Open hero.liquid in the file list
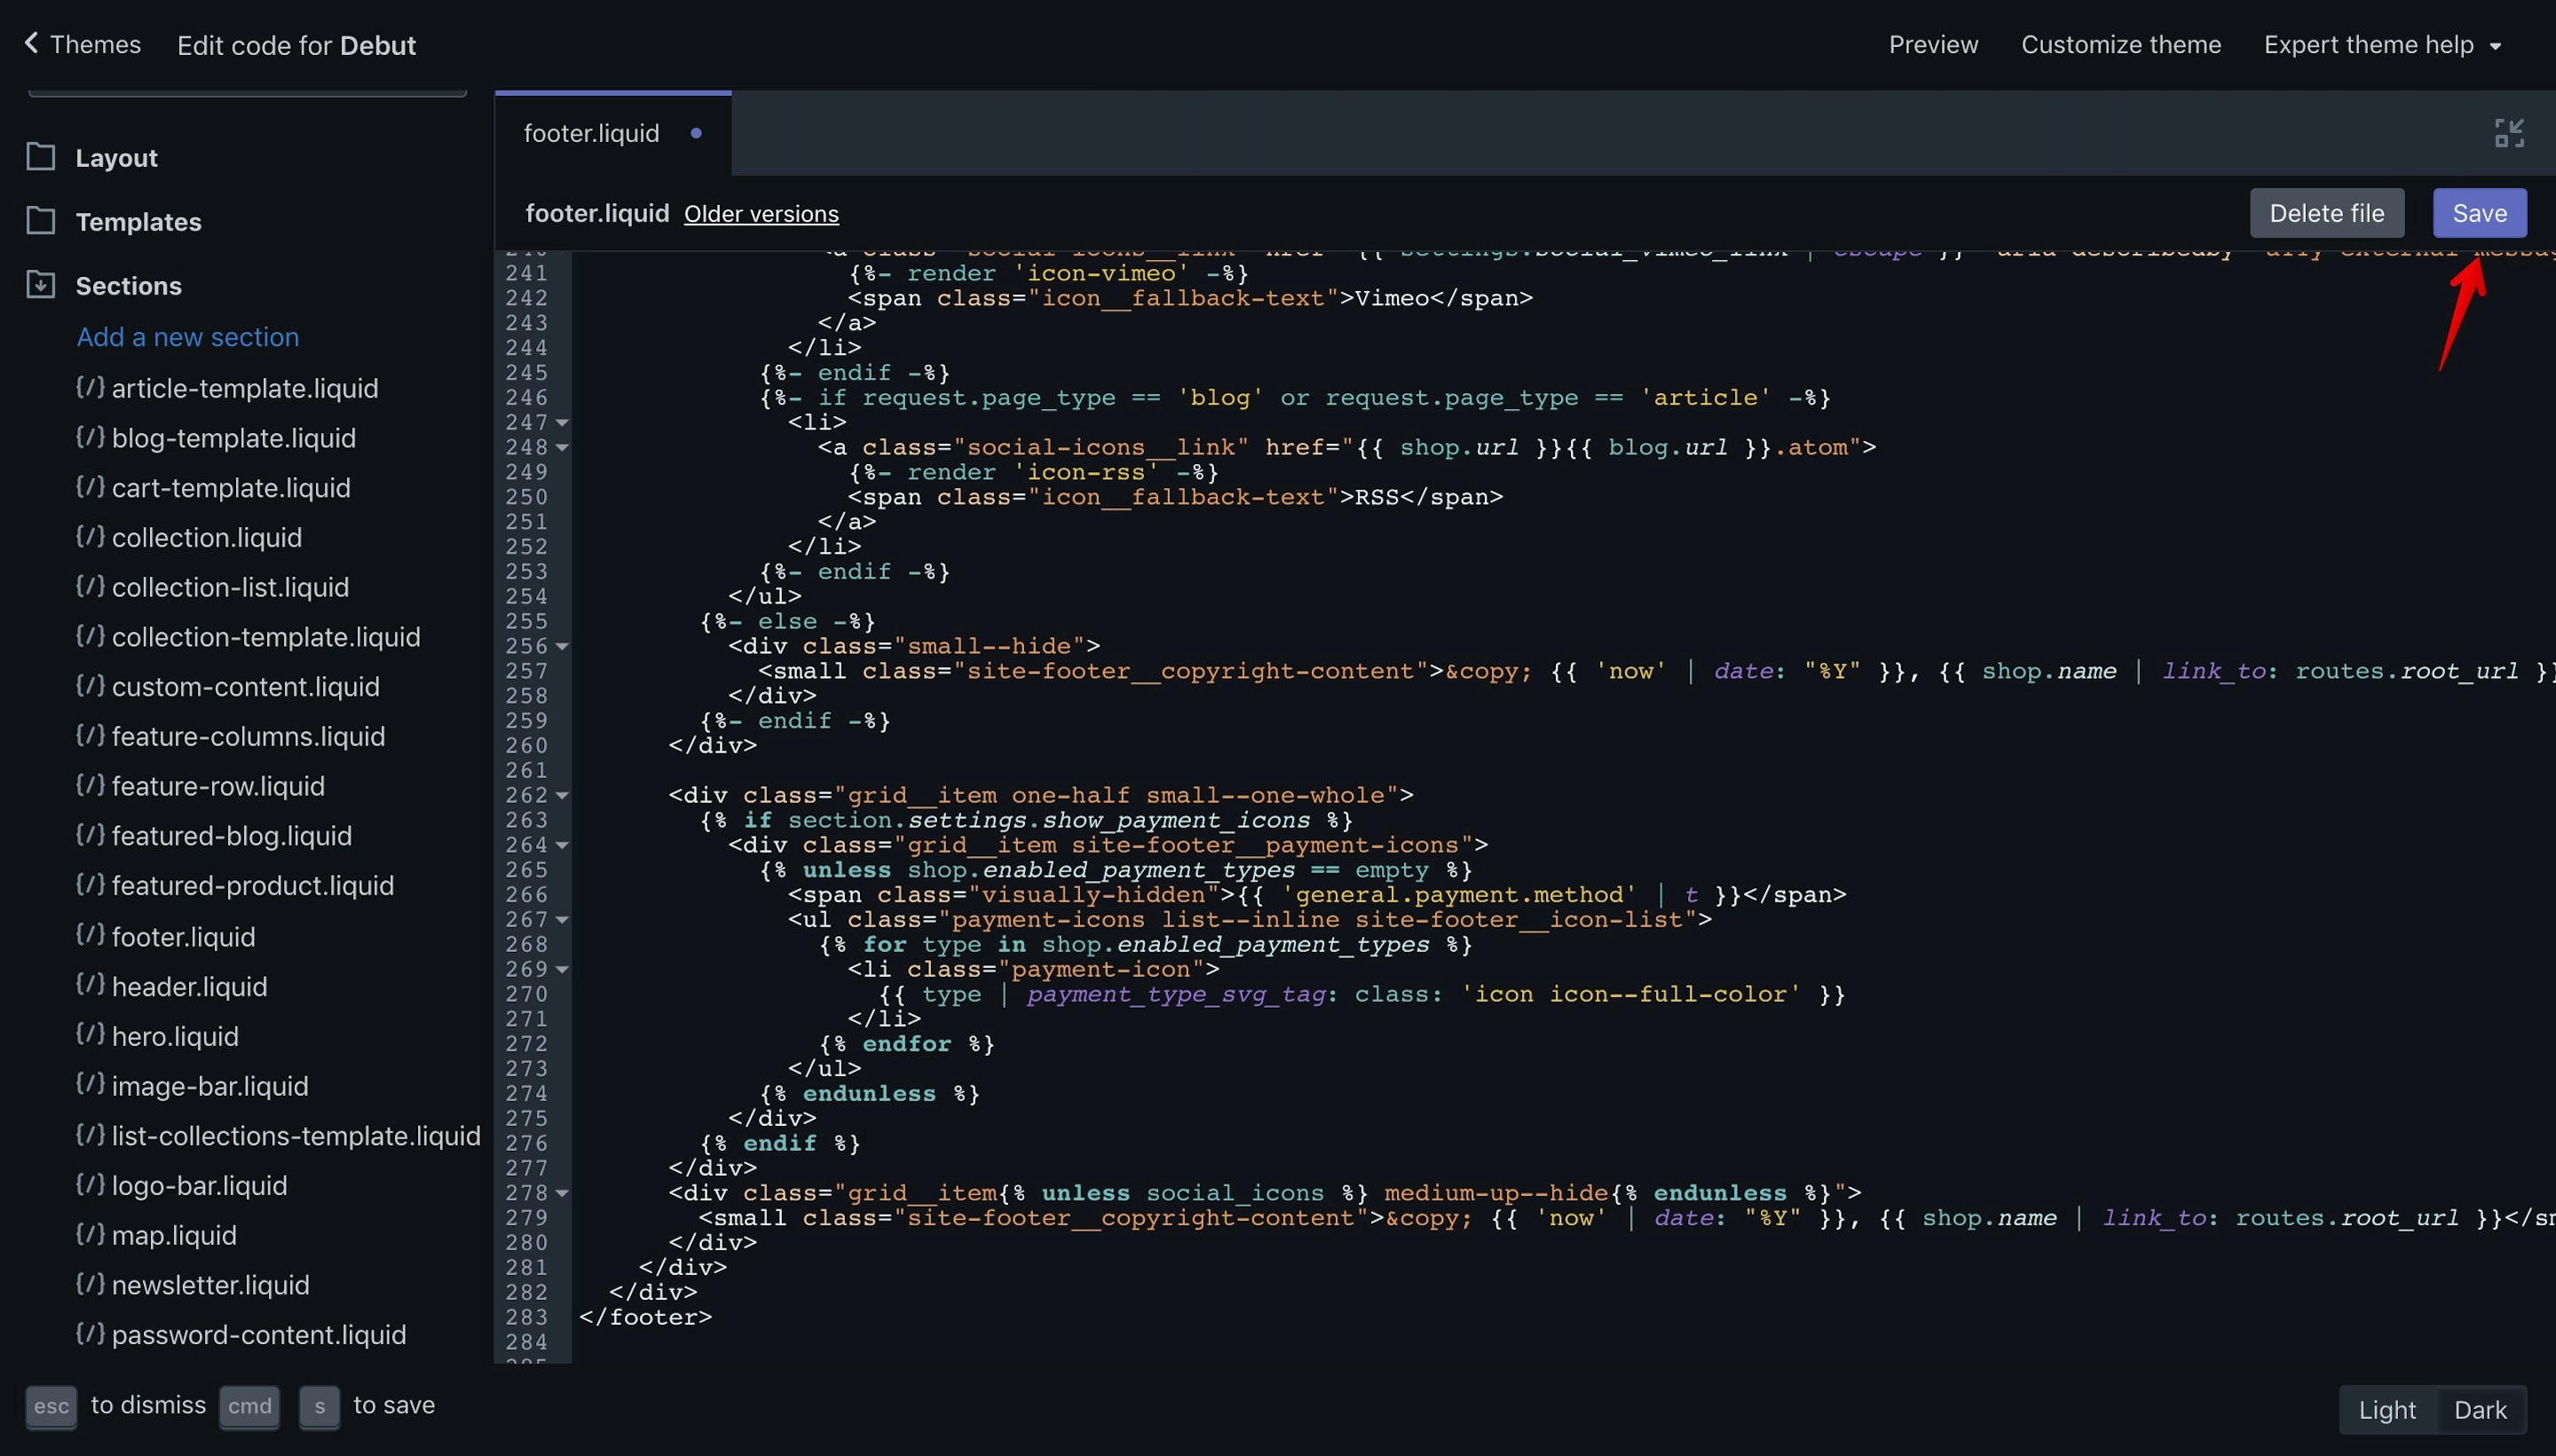Viewport: 2556px width, 1456px height. pos(175,1036)
